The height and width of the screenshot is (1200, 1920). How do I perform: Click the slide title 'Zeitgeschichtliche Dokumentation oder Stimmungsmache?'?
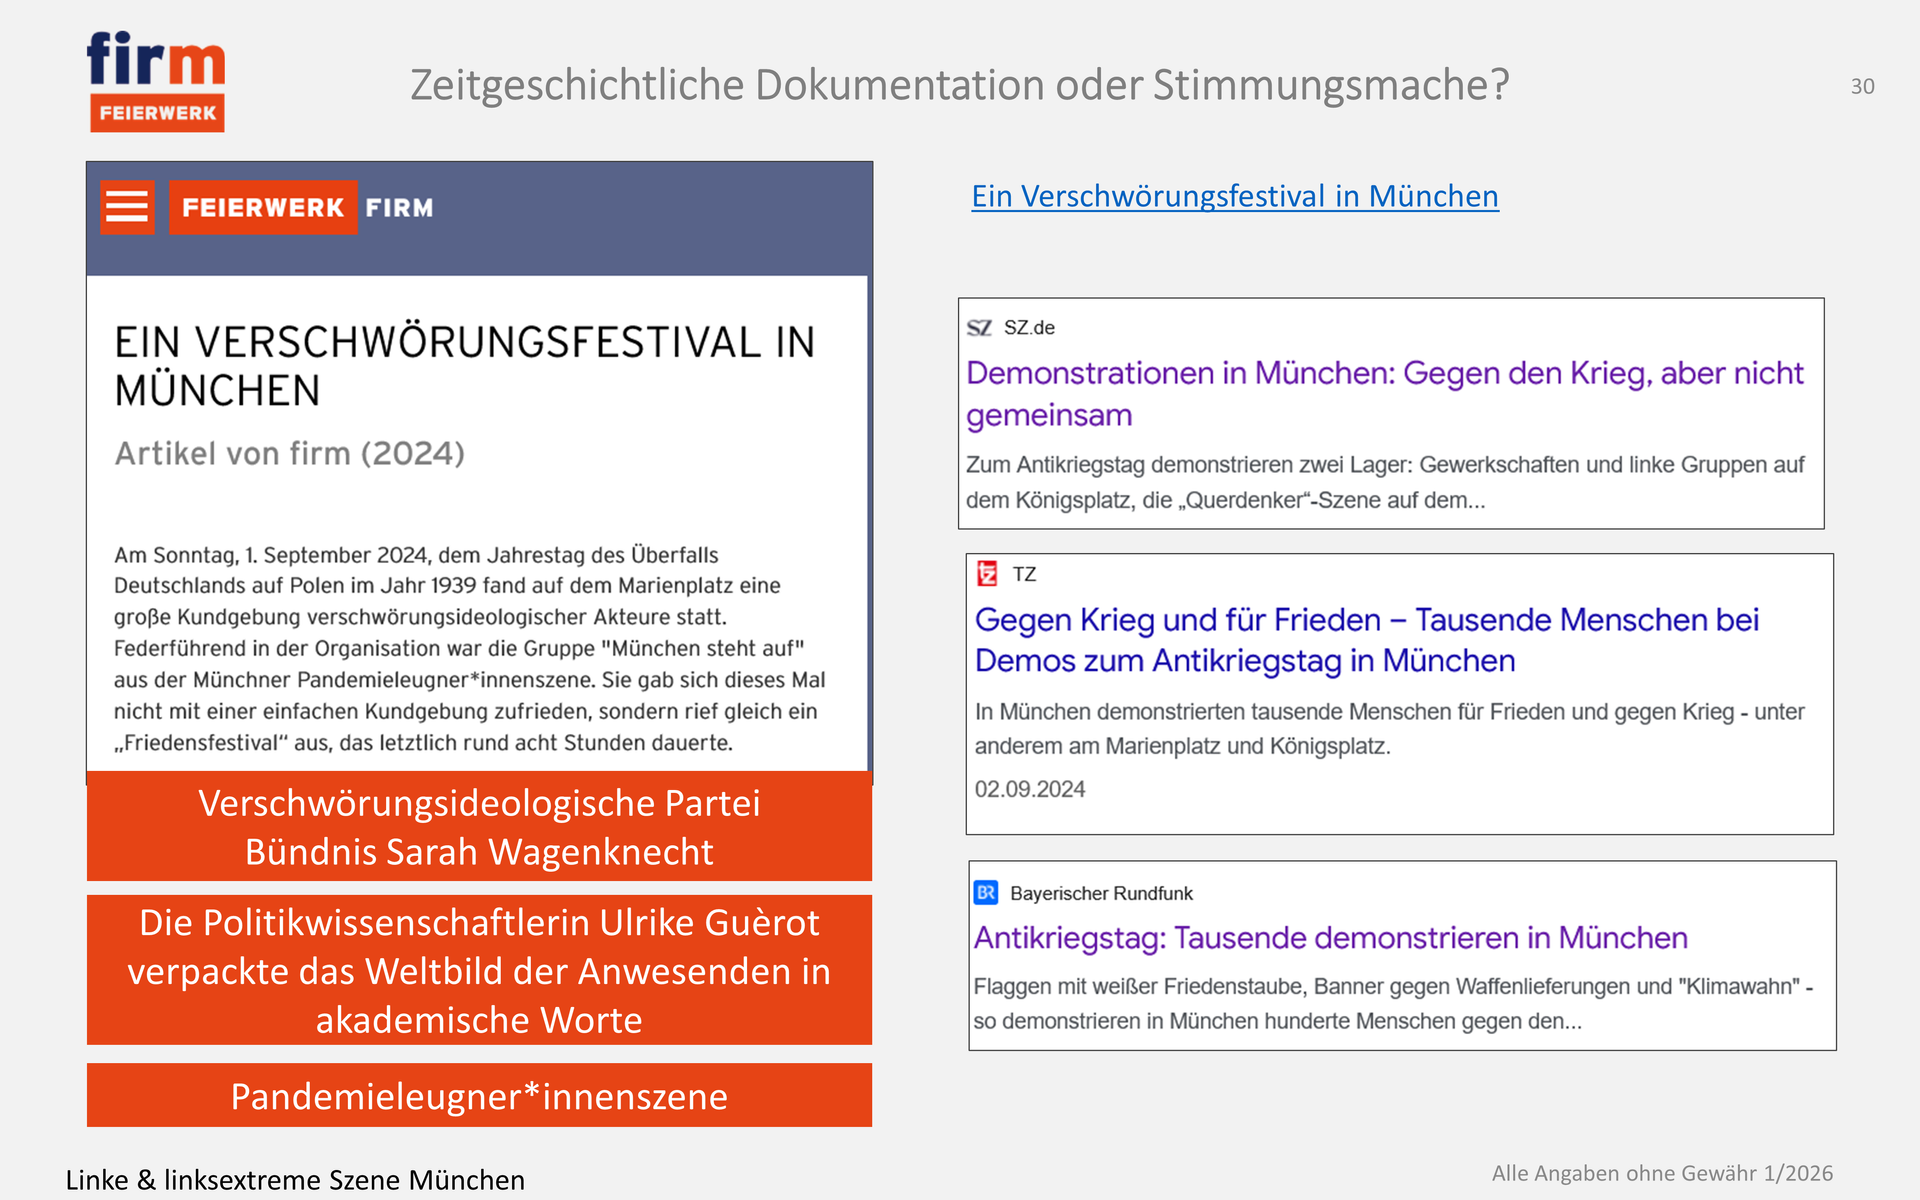[959, 85]
